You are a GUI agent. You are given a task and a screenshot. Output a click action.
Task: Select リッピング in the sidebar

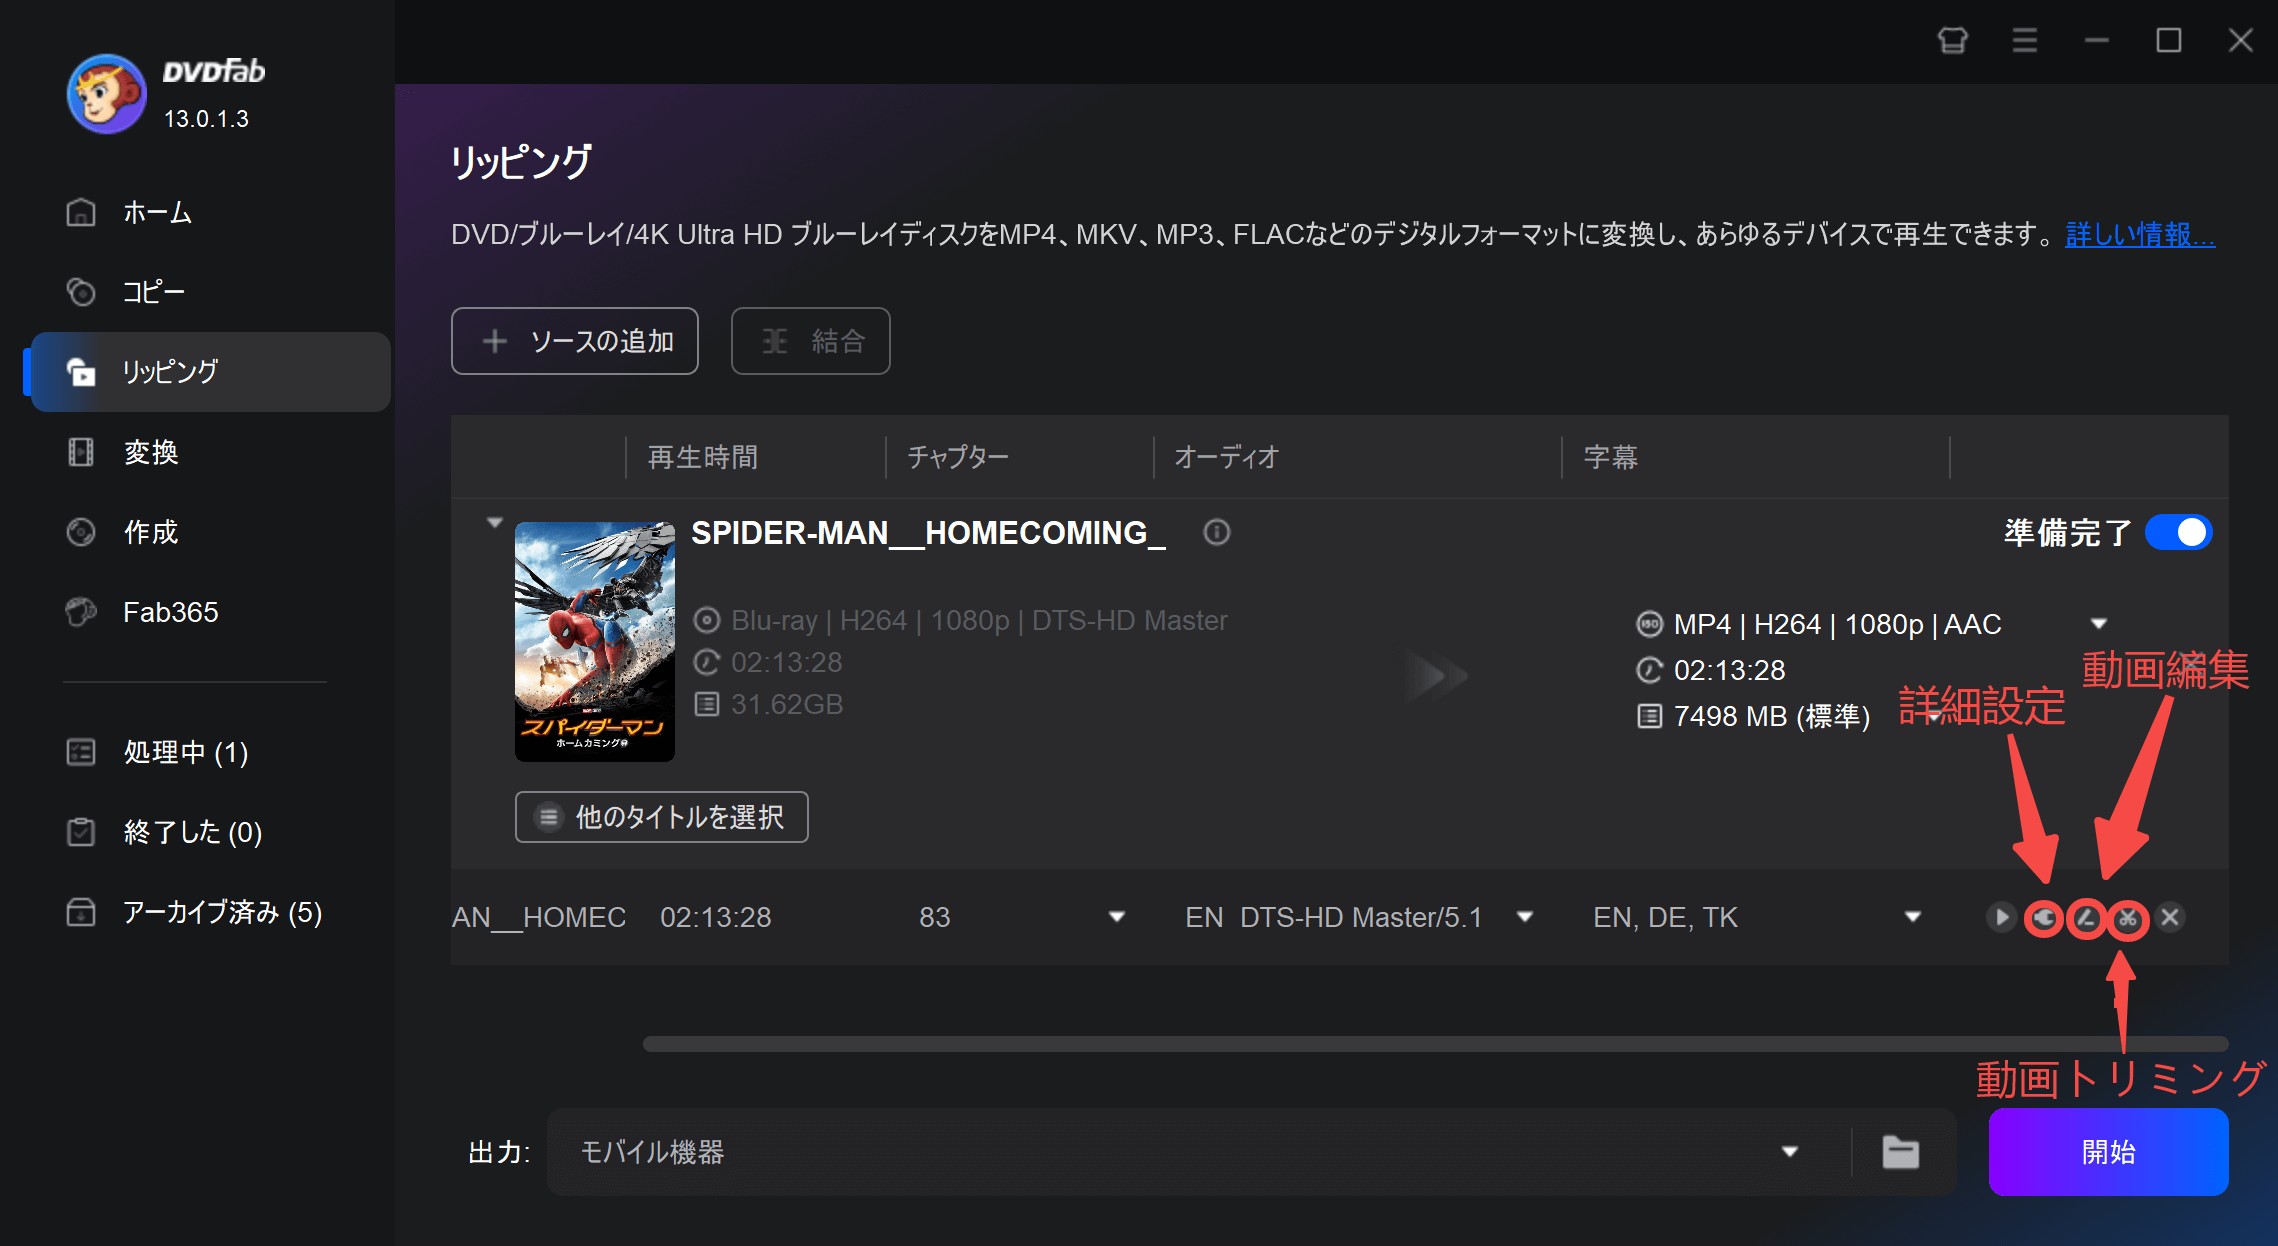point(210,372)
